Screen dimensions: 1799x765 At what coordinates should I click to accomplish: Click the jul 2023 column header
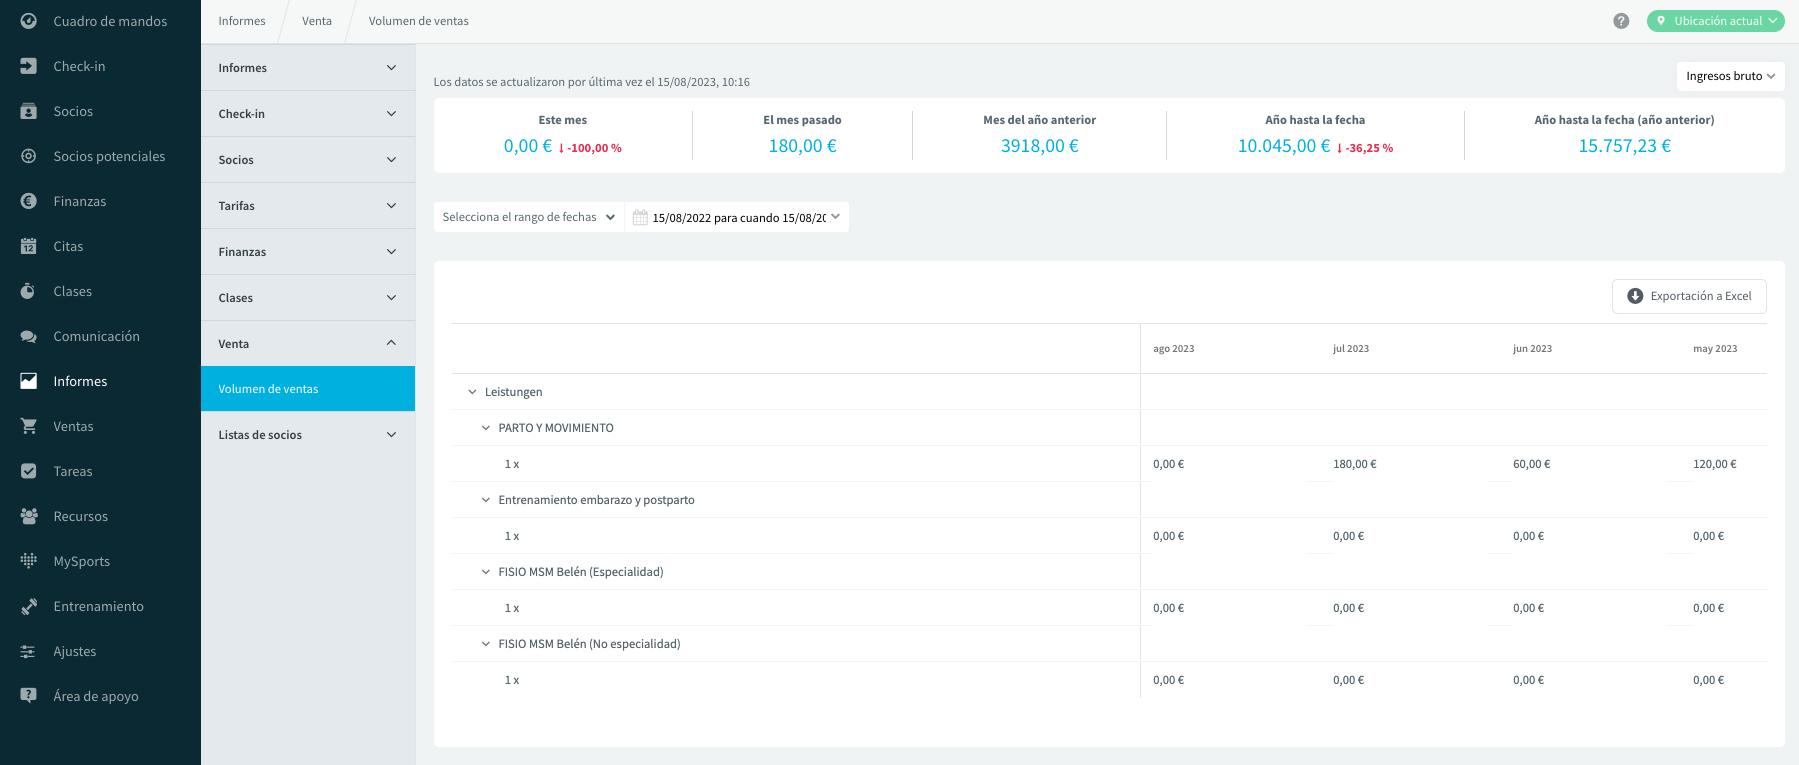click(x=1351, y=349)
